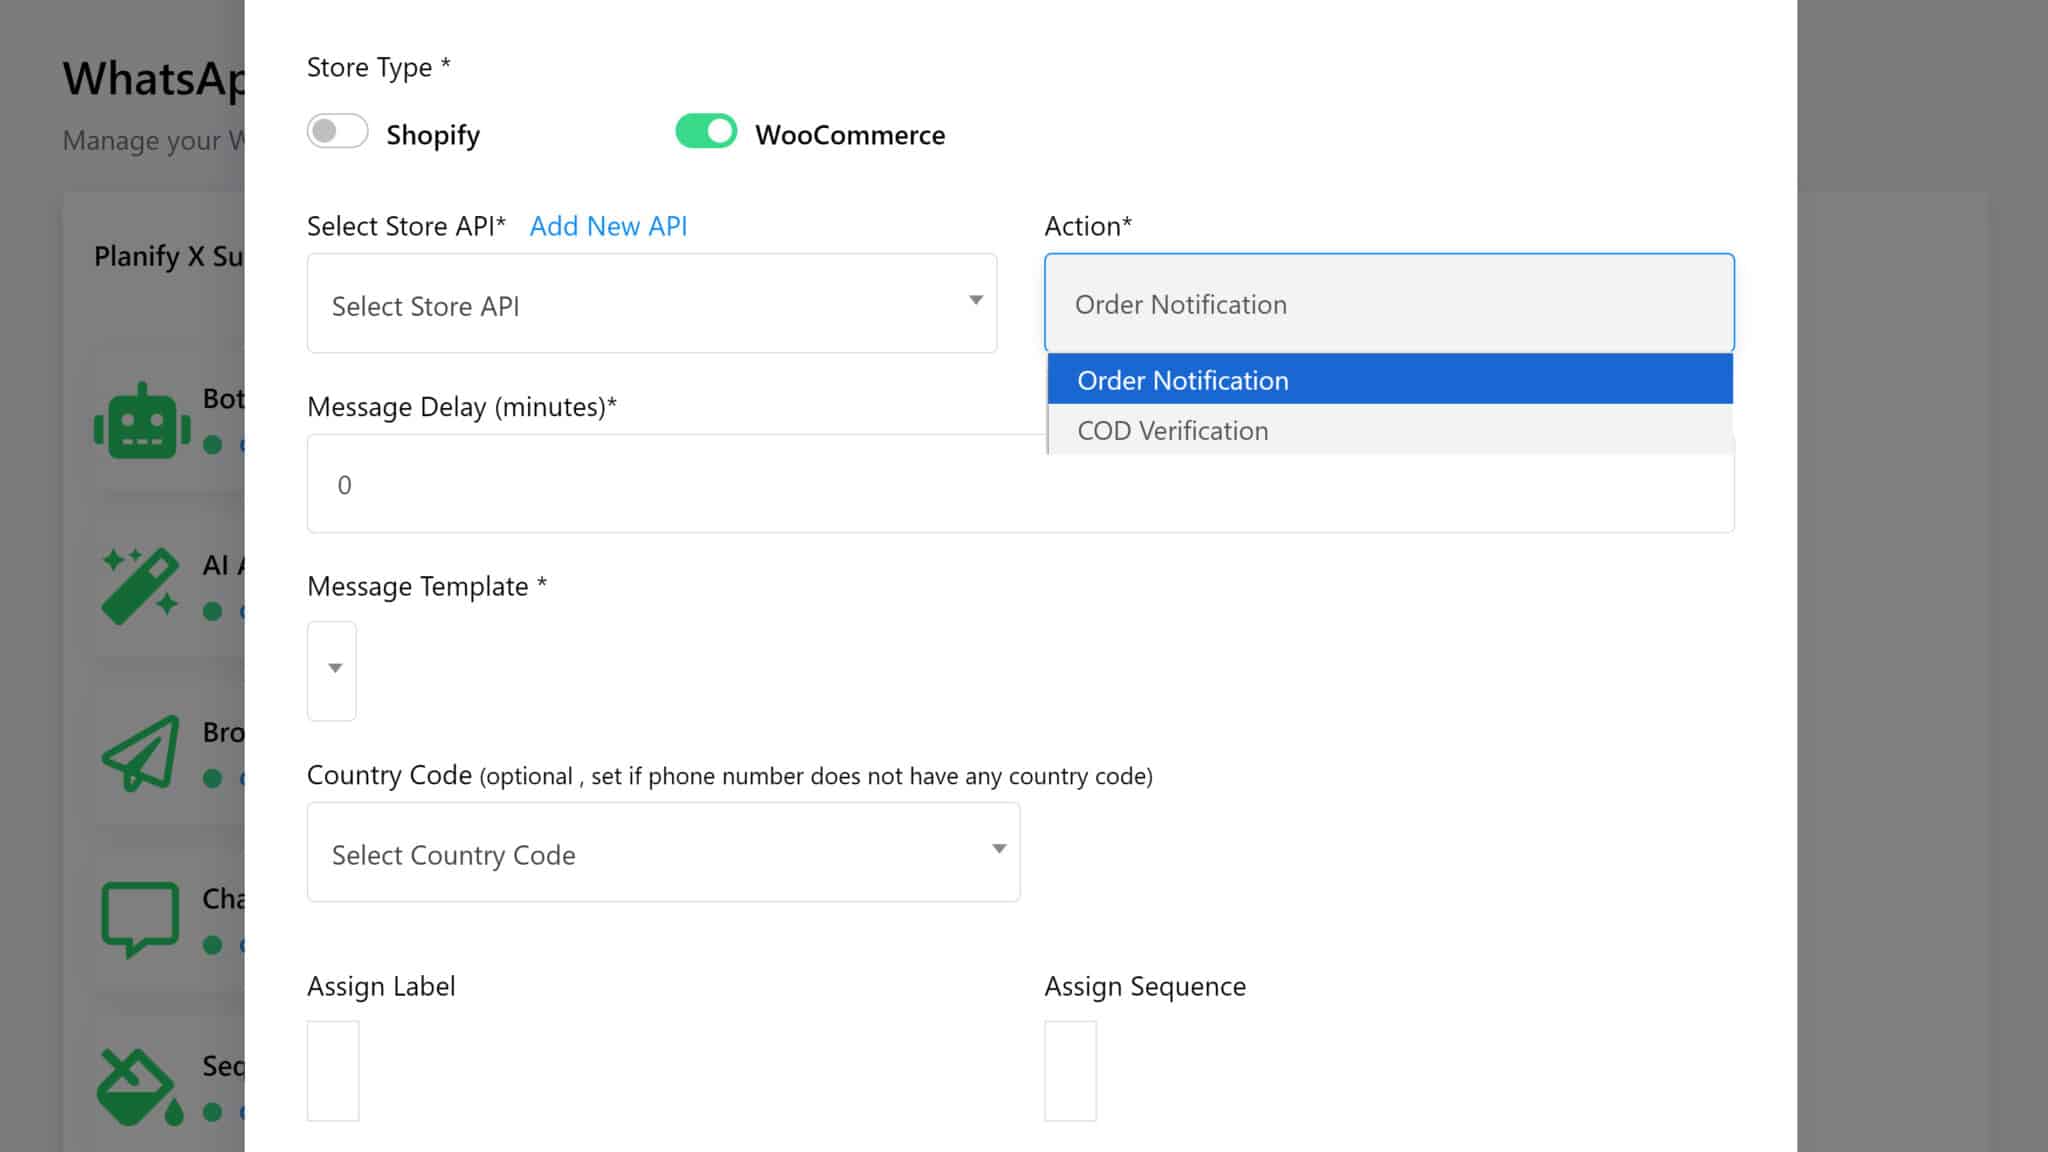Image resolution: width=2048 pixels, height=1152 pixels.
Task: Open the Select Country Code dropdown
Action: click(x=663, y=853)
